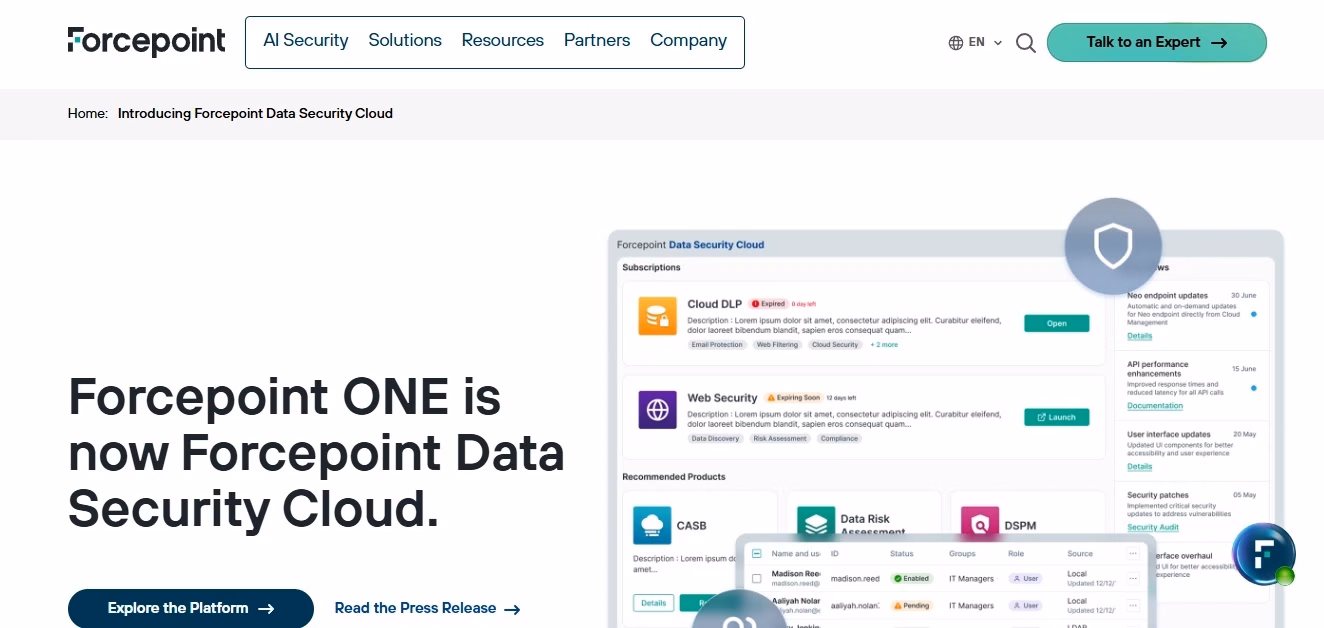Click the green 'Enabled' status badge

(x=912, y=578)
